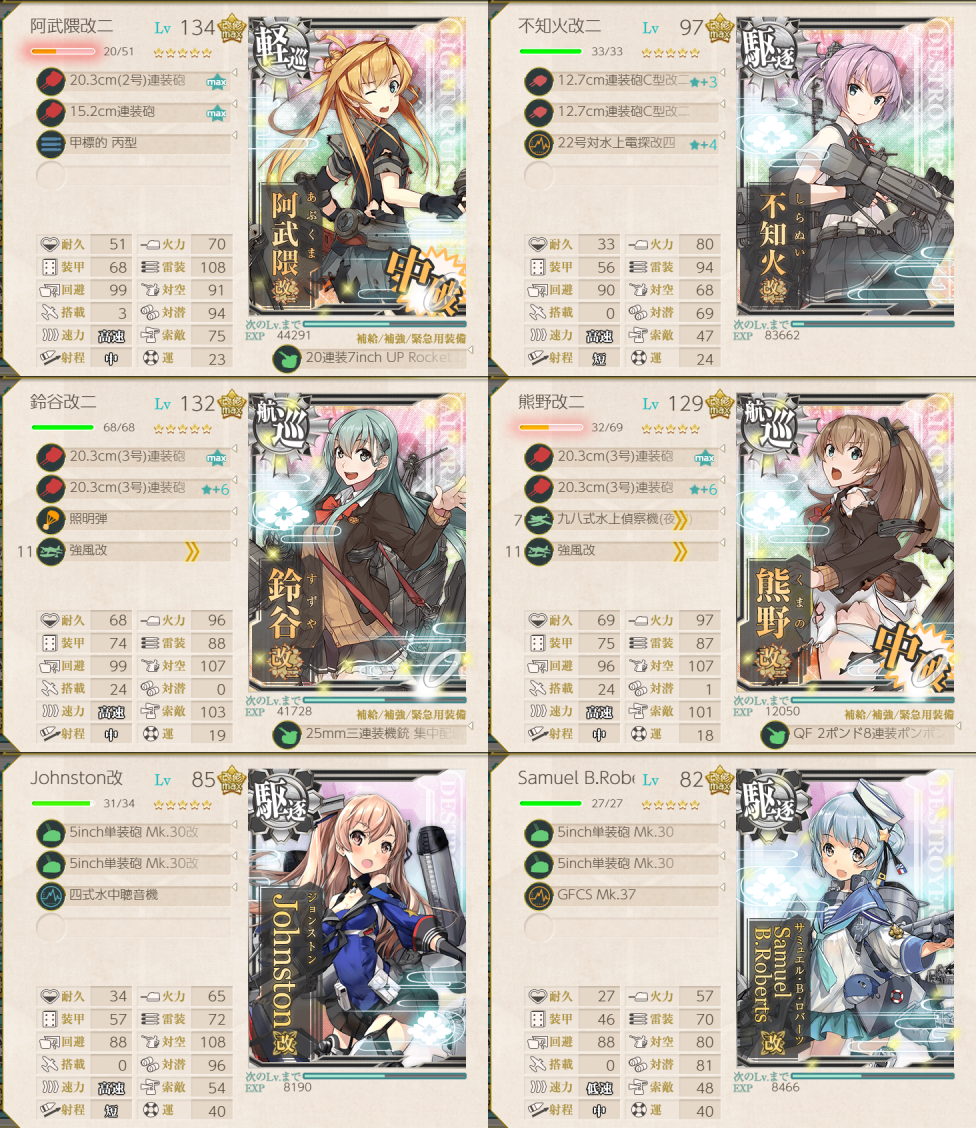
Task: Click the GFCS Mk.37 radar icon
Action: pyautogui.click(x=539, y=896)
